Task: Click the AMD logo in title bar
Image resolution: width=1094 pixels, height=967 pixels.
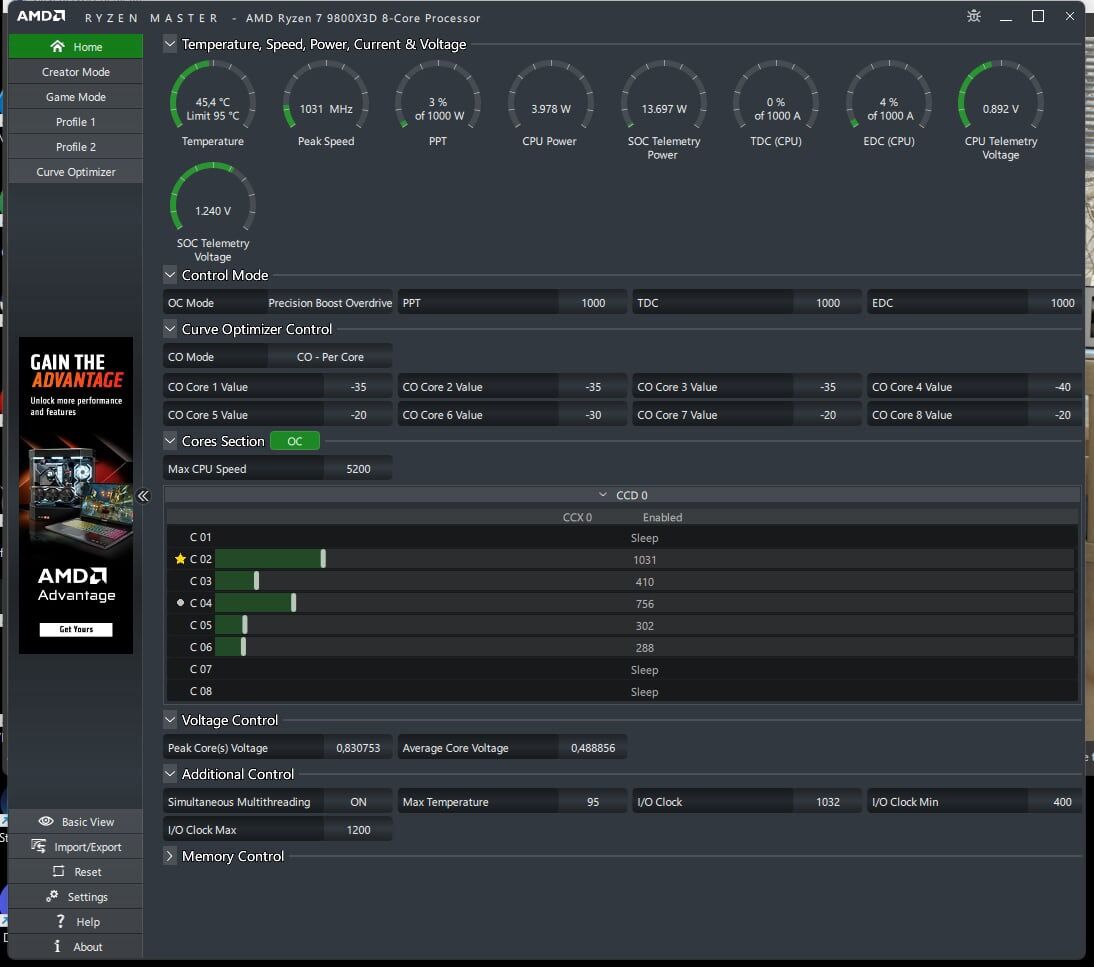Action: [x=40, y=16]
